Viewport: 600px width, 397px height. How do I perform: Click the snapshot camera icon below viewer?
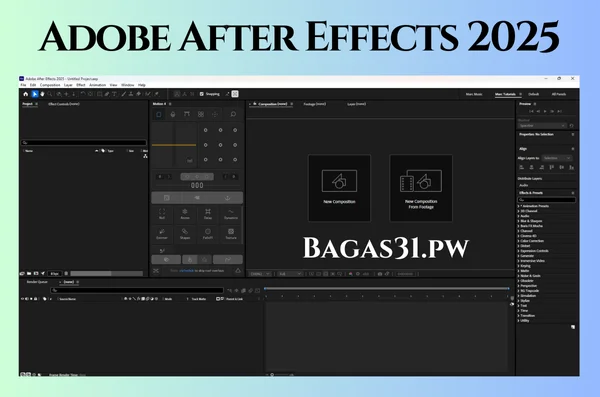pos(380,274)
